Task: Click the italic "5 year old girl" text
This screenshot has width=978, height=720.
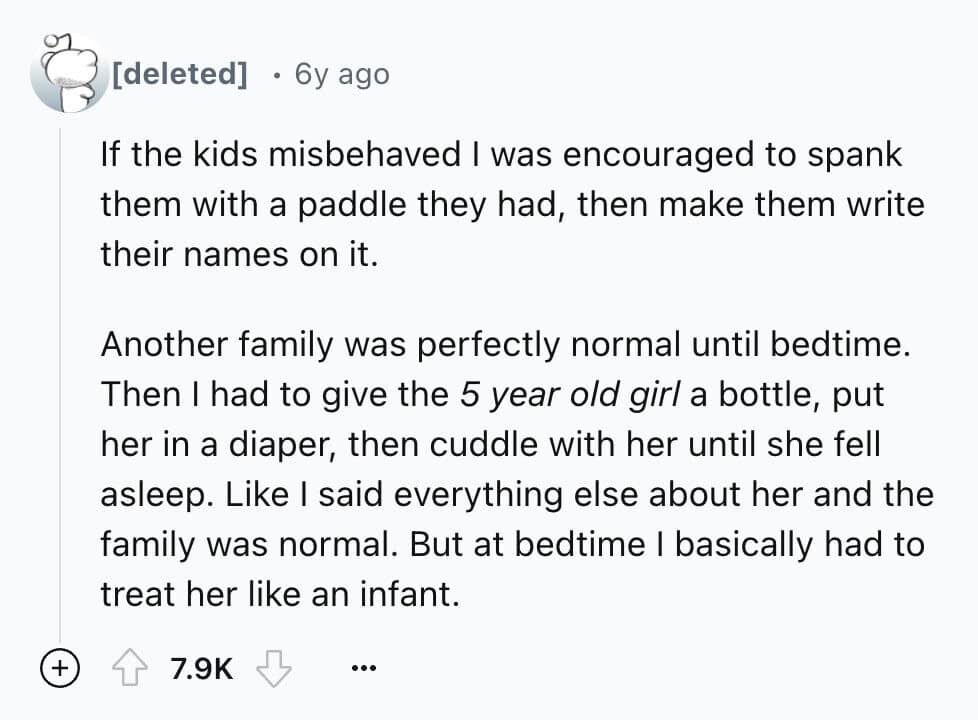Action: 570,393
